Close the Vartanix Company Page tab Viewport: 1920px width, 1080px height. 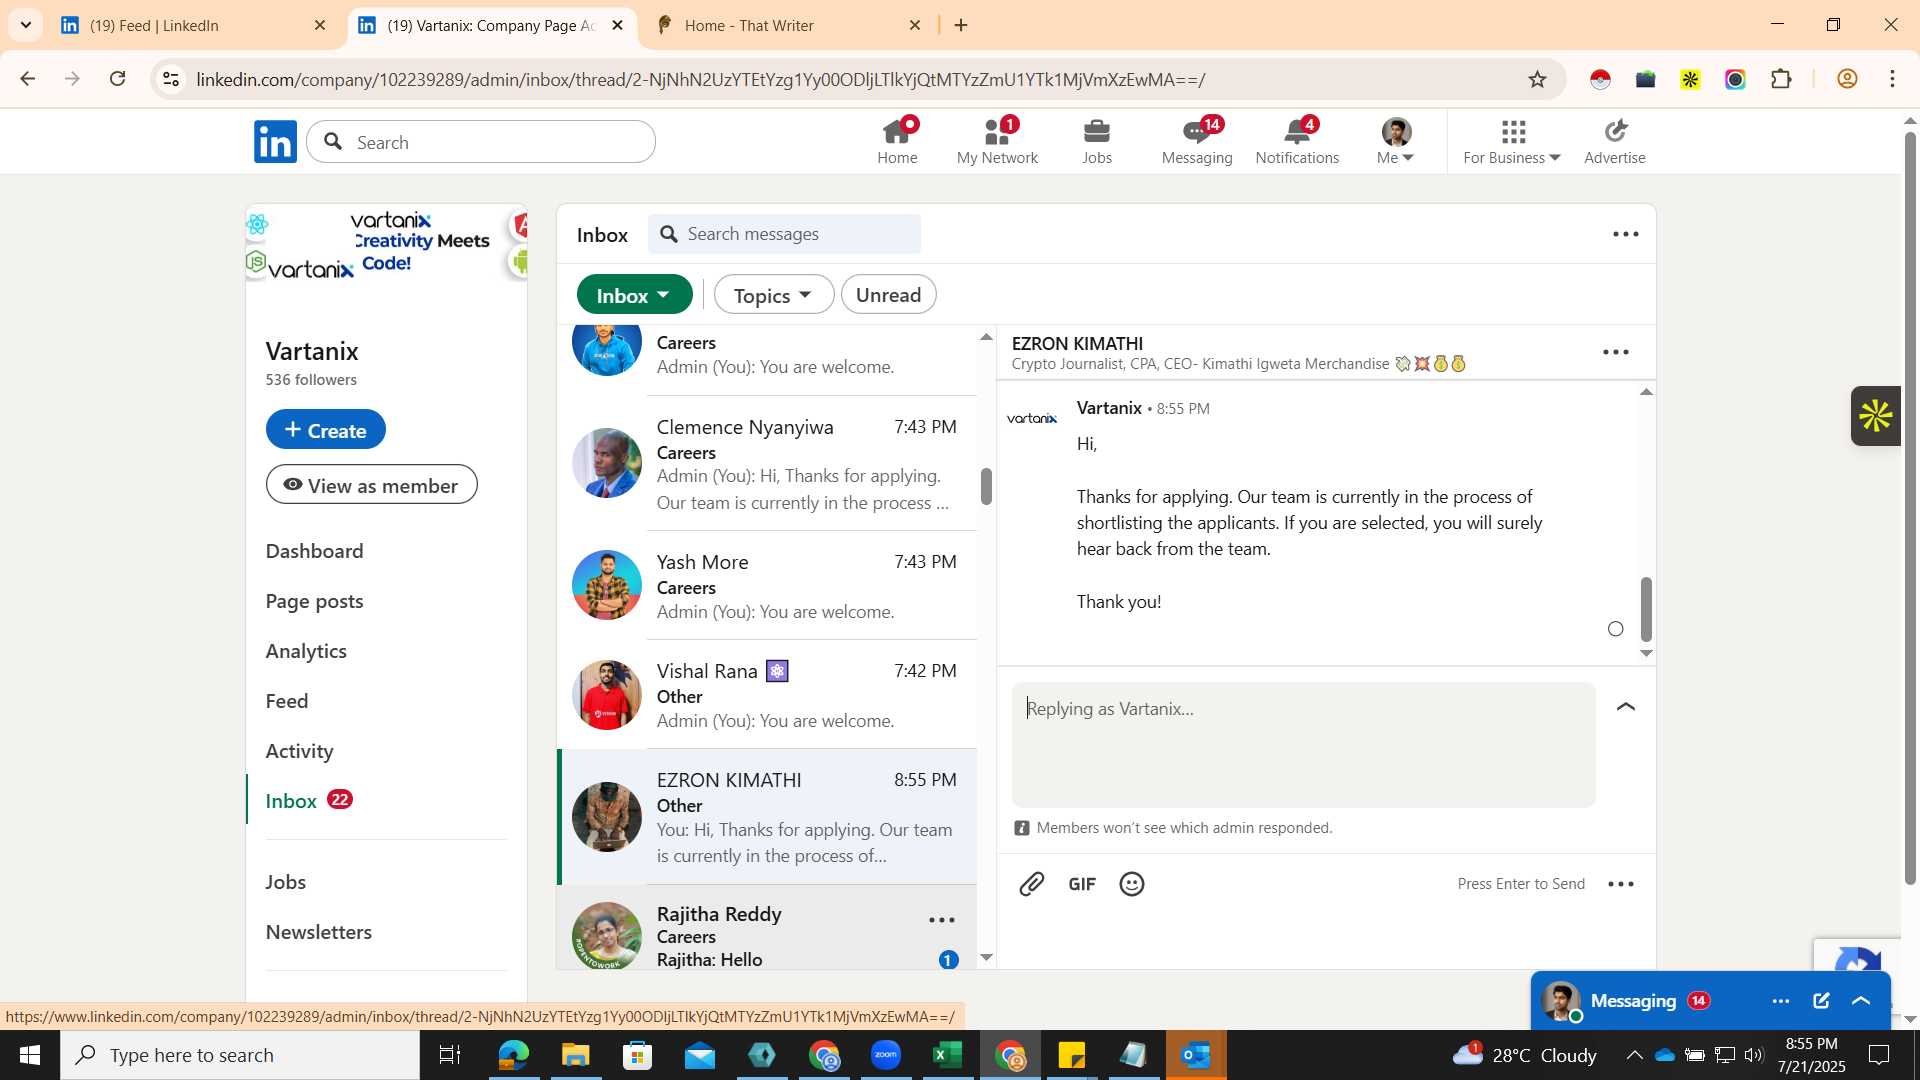pyautogui.click(x=617, y=25)
